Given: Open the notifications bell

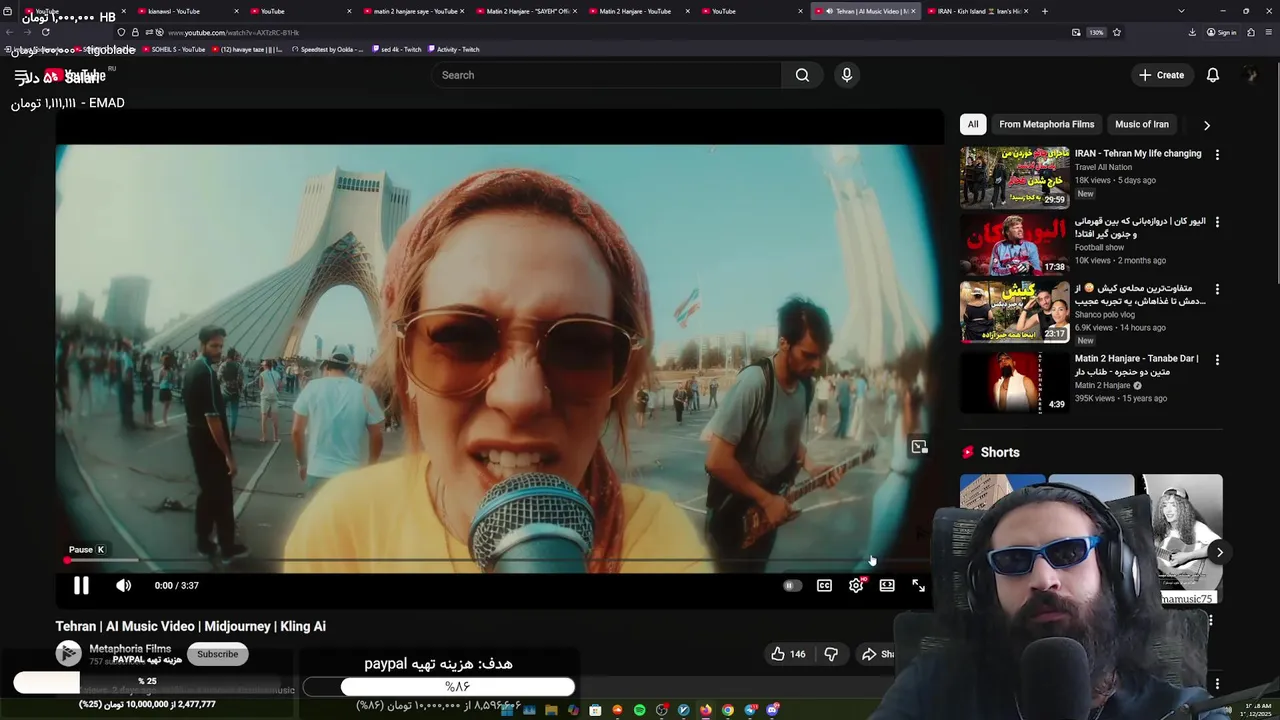Looking at the screenshot, I should 1213,75.
